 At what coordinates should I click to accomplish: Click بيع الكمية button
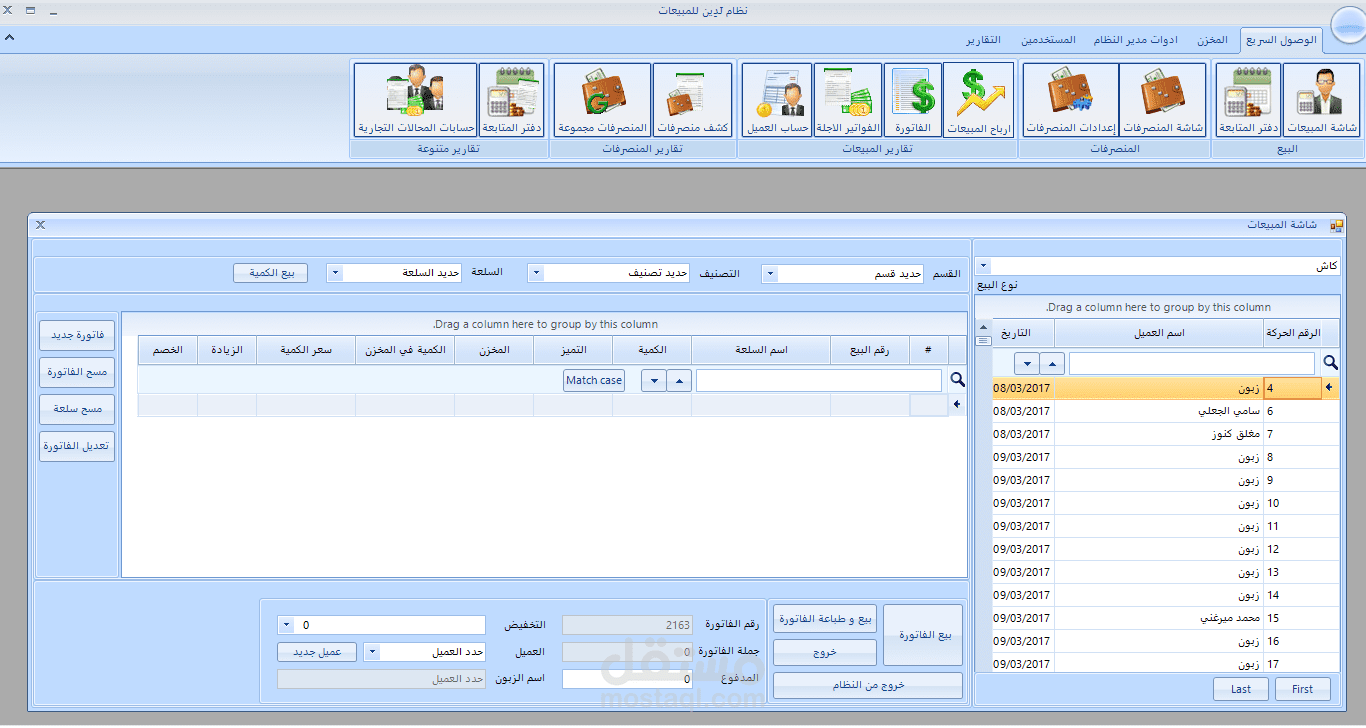[x=271, y=273]
